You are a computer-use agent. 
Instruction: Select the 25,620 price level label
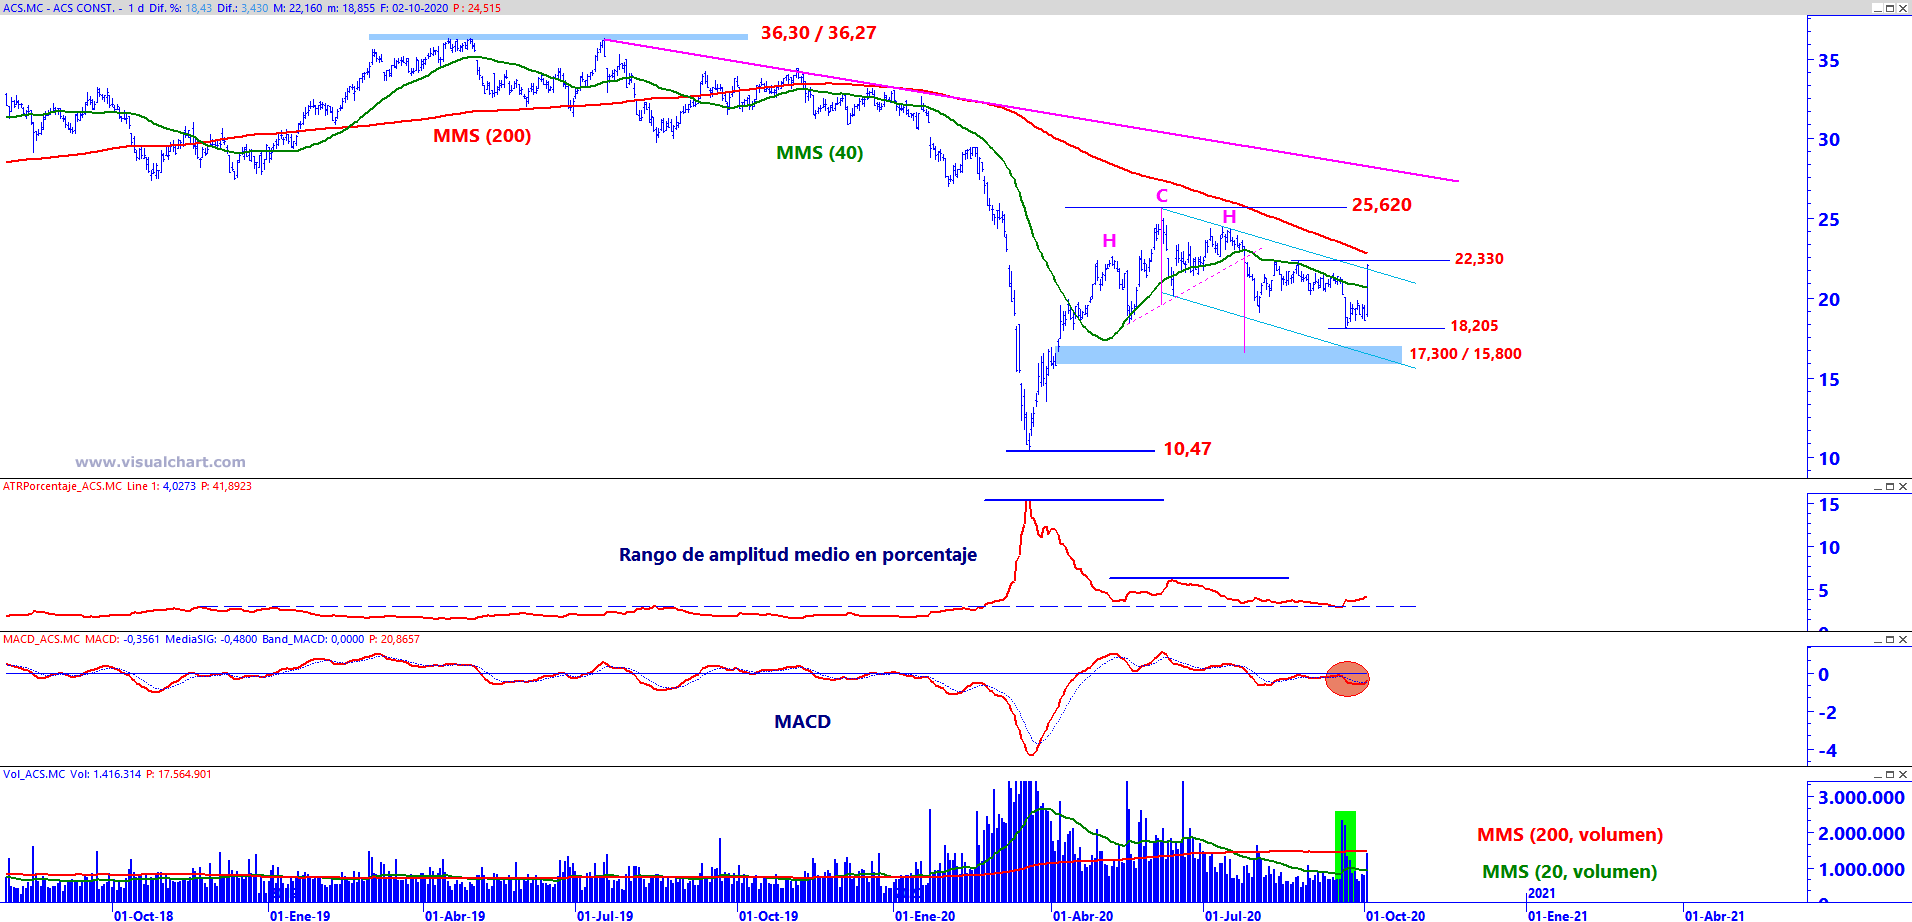[x=1382, y=205]
